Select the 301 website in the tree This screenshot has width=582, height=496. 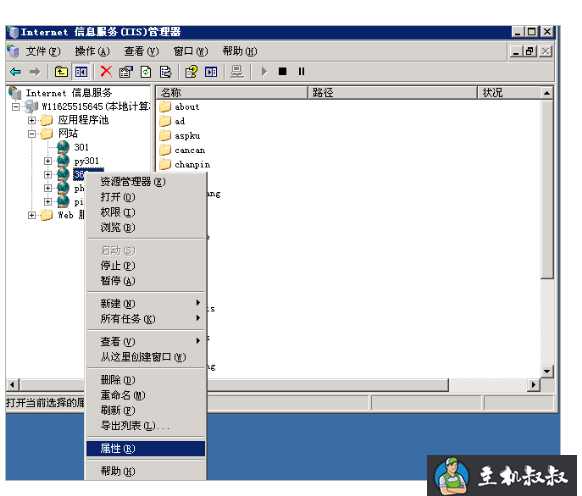[81, 147]
